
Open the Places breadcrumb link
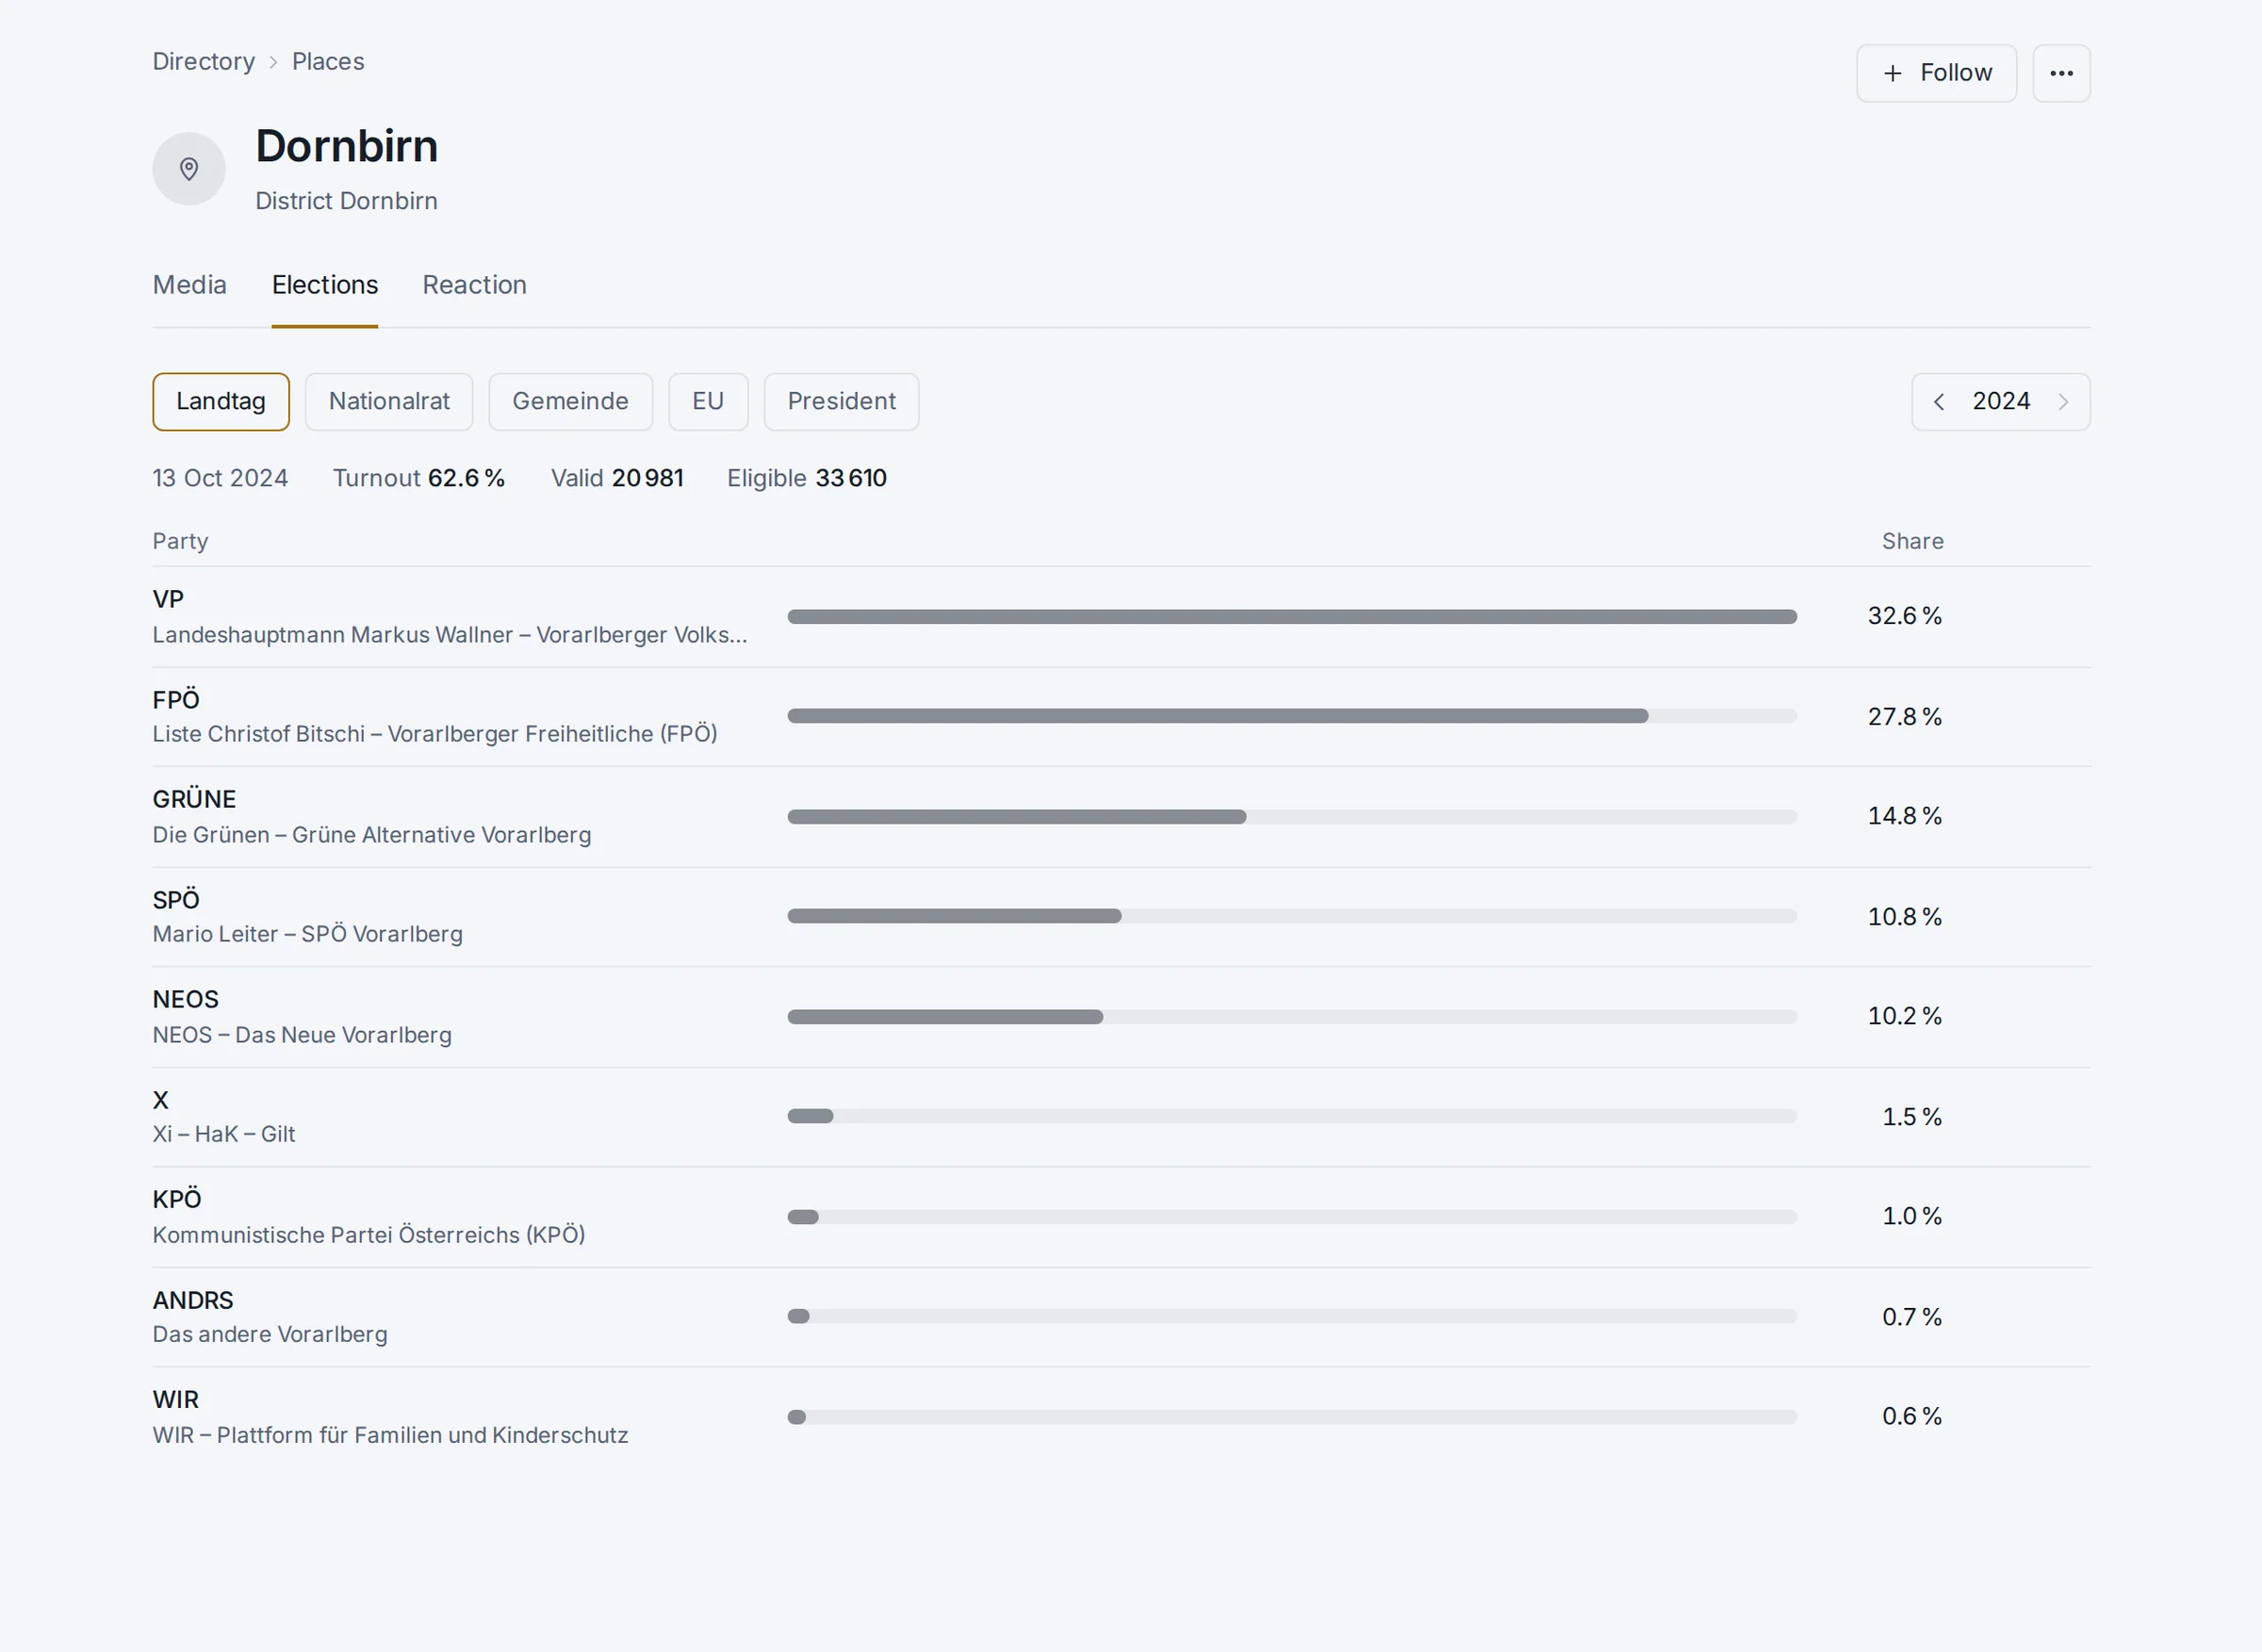tap(328, 61)
